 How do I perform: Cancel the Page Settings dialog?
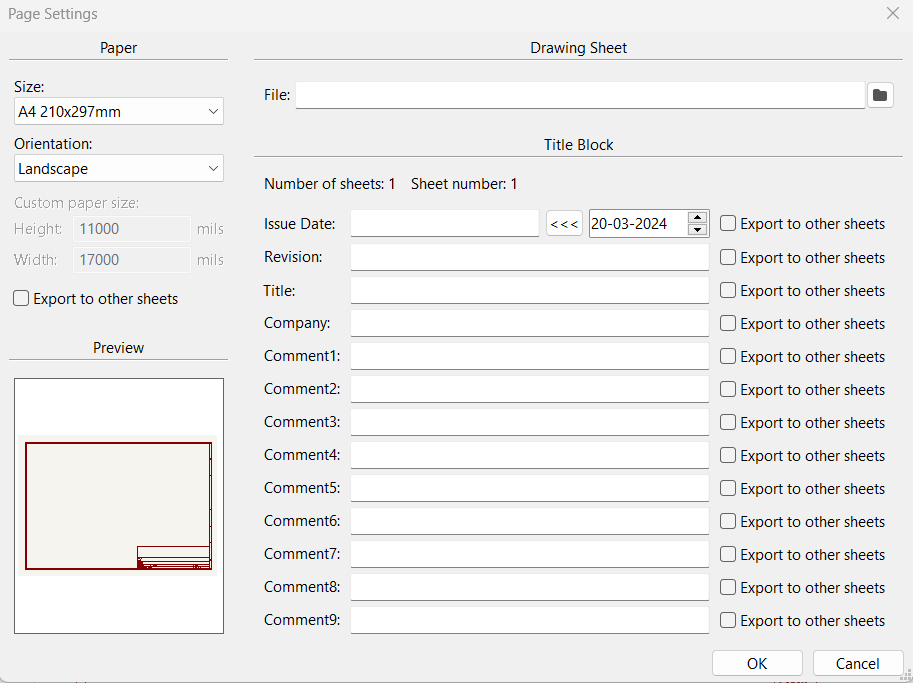857,663
